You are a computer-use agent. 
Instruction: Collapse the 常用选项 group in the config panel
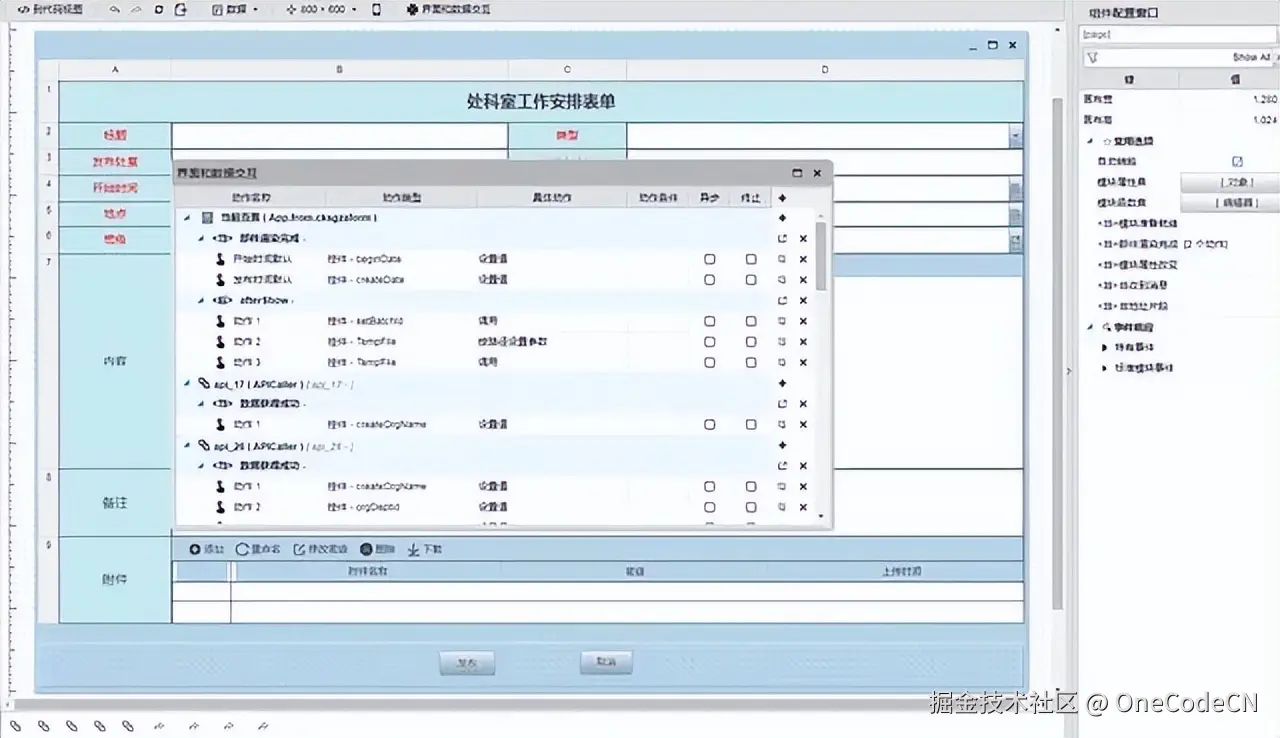pos(1090,141)
